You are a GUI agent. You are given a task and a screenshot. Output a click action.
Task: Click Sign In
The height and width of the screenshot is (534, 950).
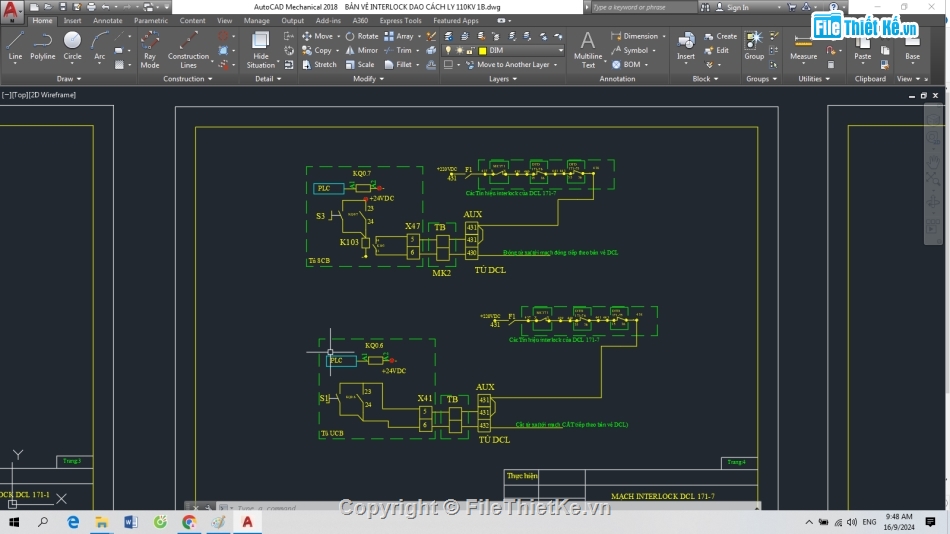(x=732, y=7)
